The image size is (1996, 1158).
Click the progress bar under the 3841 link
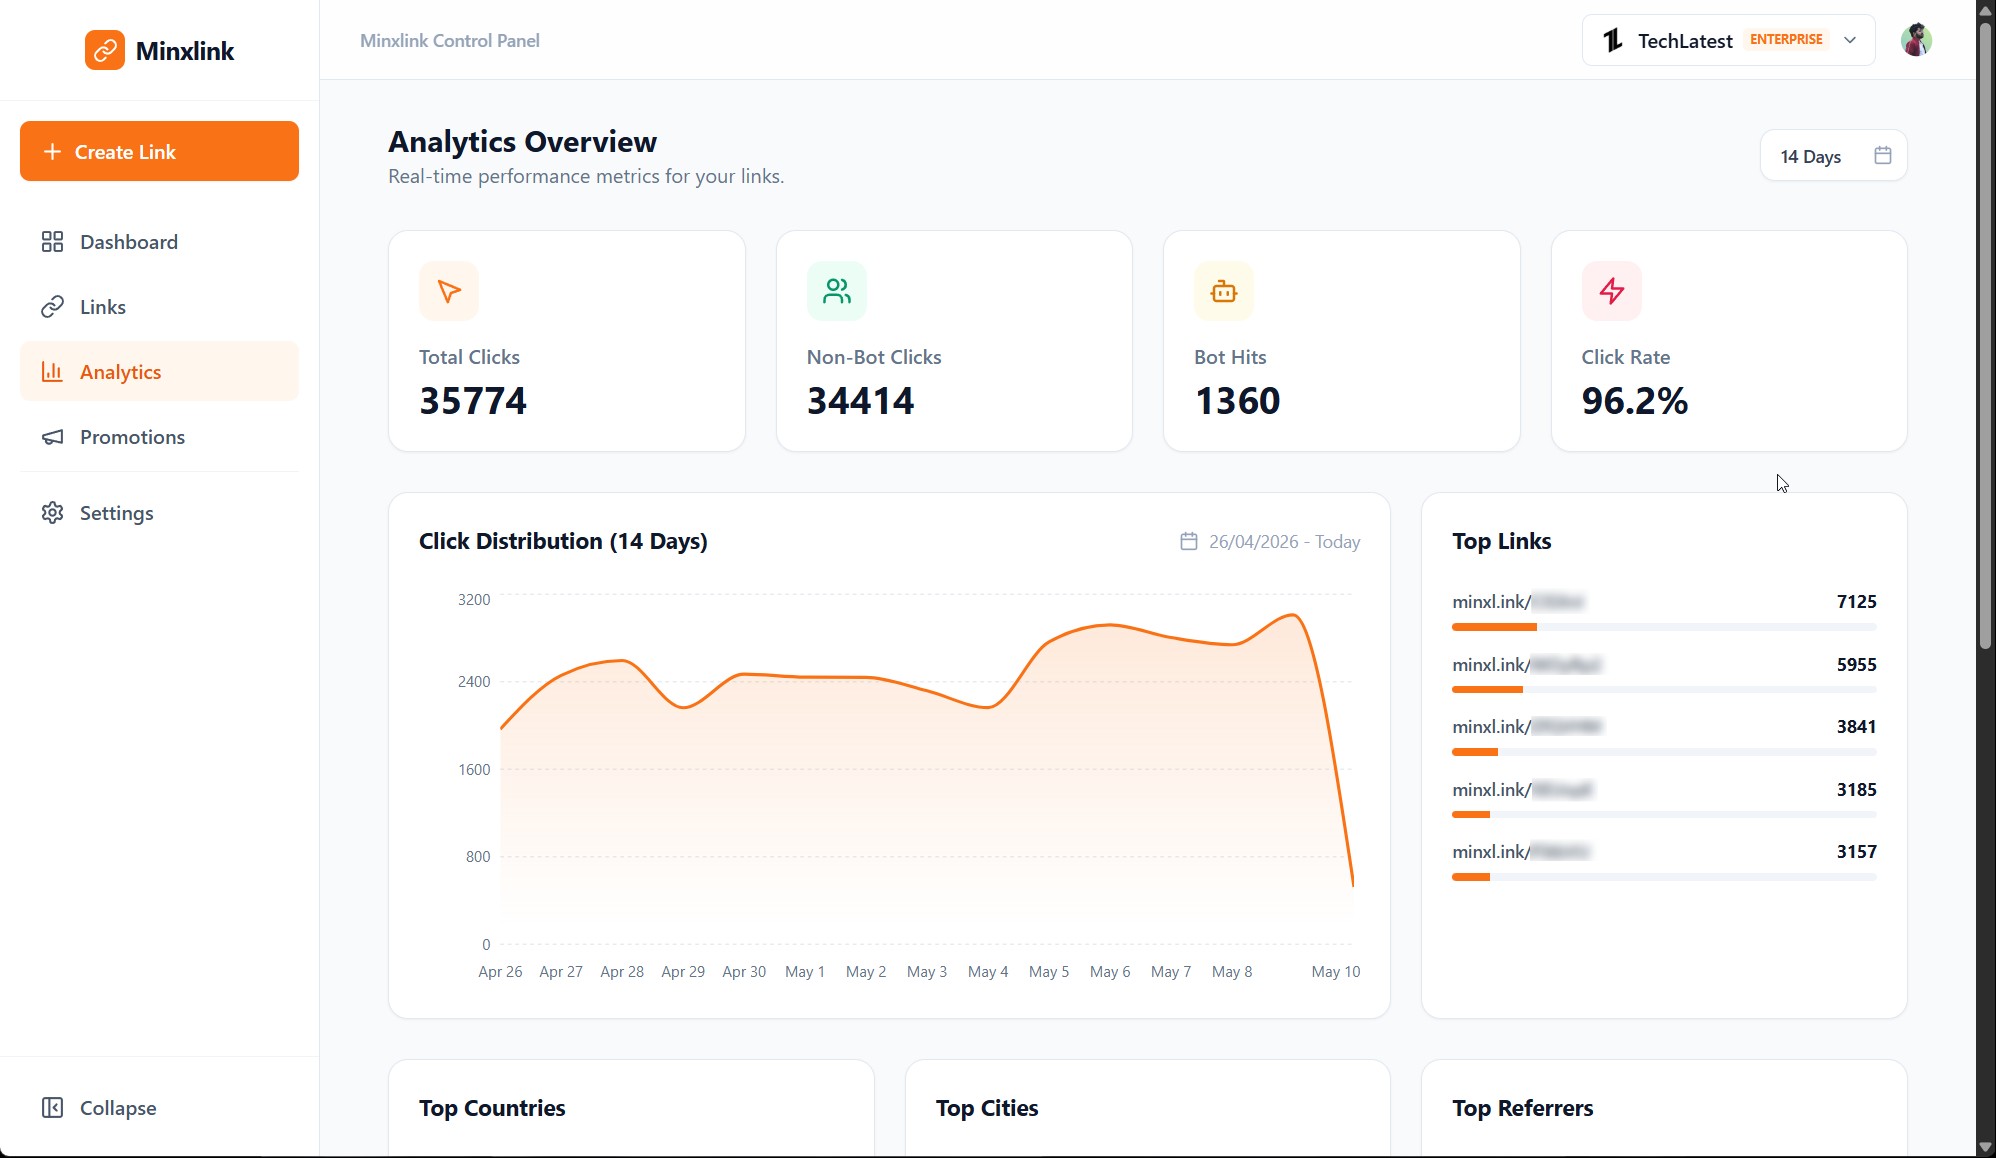click(1664, 752)
